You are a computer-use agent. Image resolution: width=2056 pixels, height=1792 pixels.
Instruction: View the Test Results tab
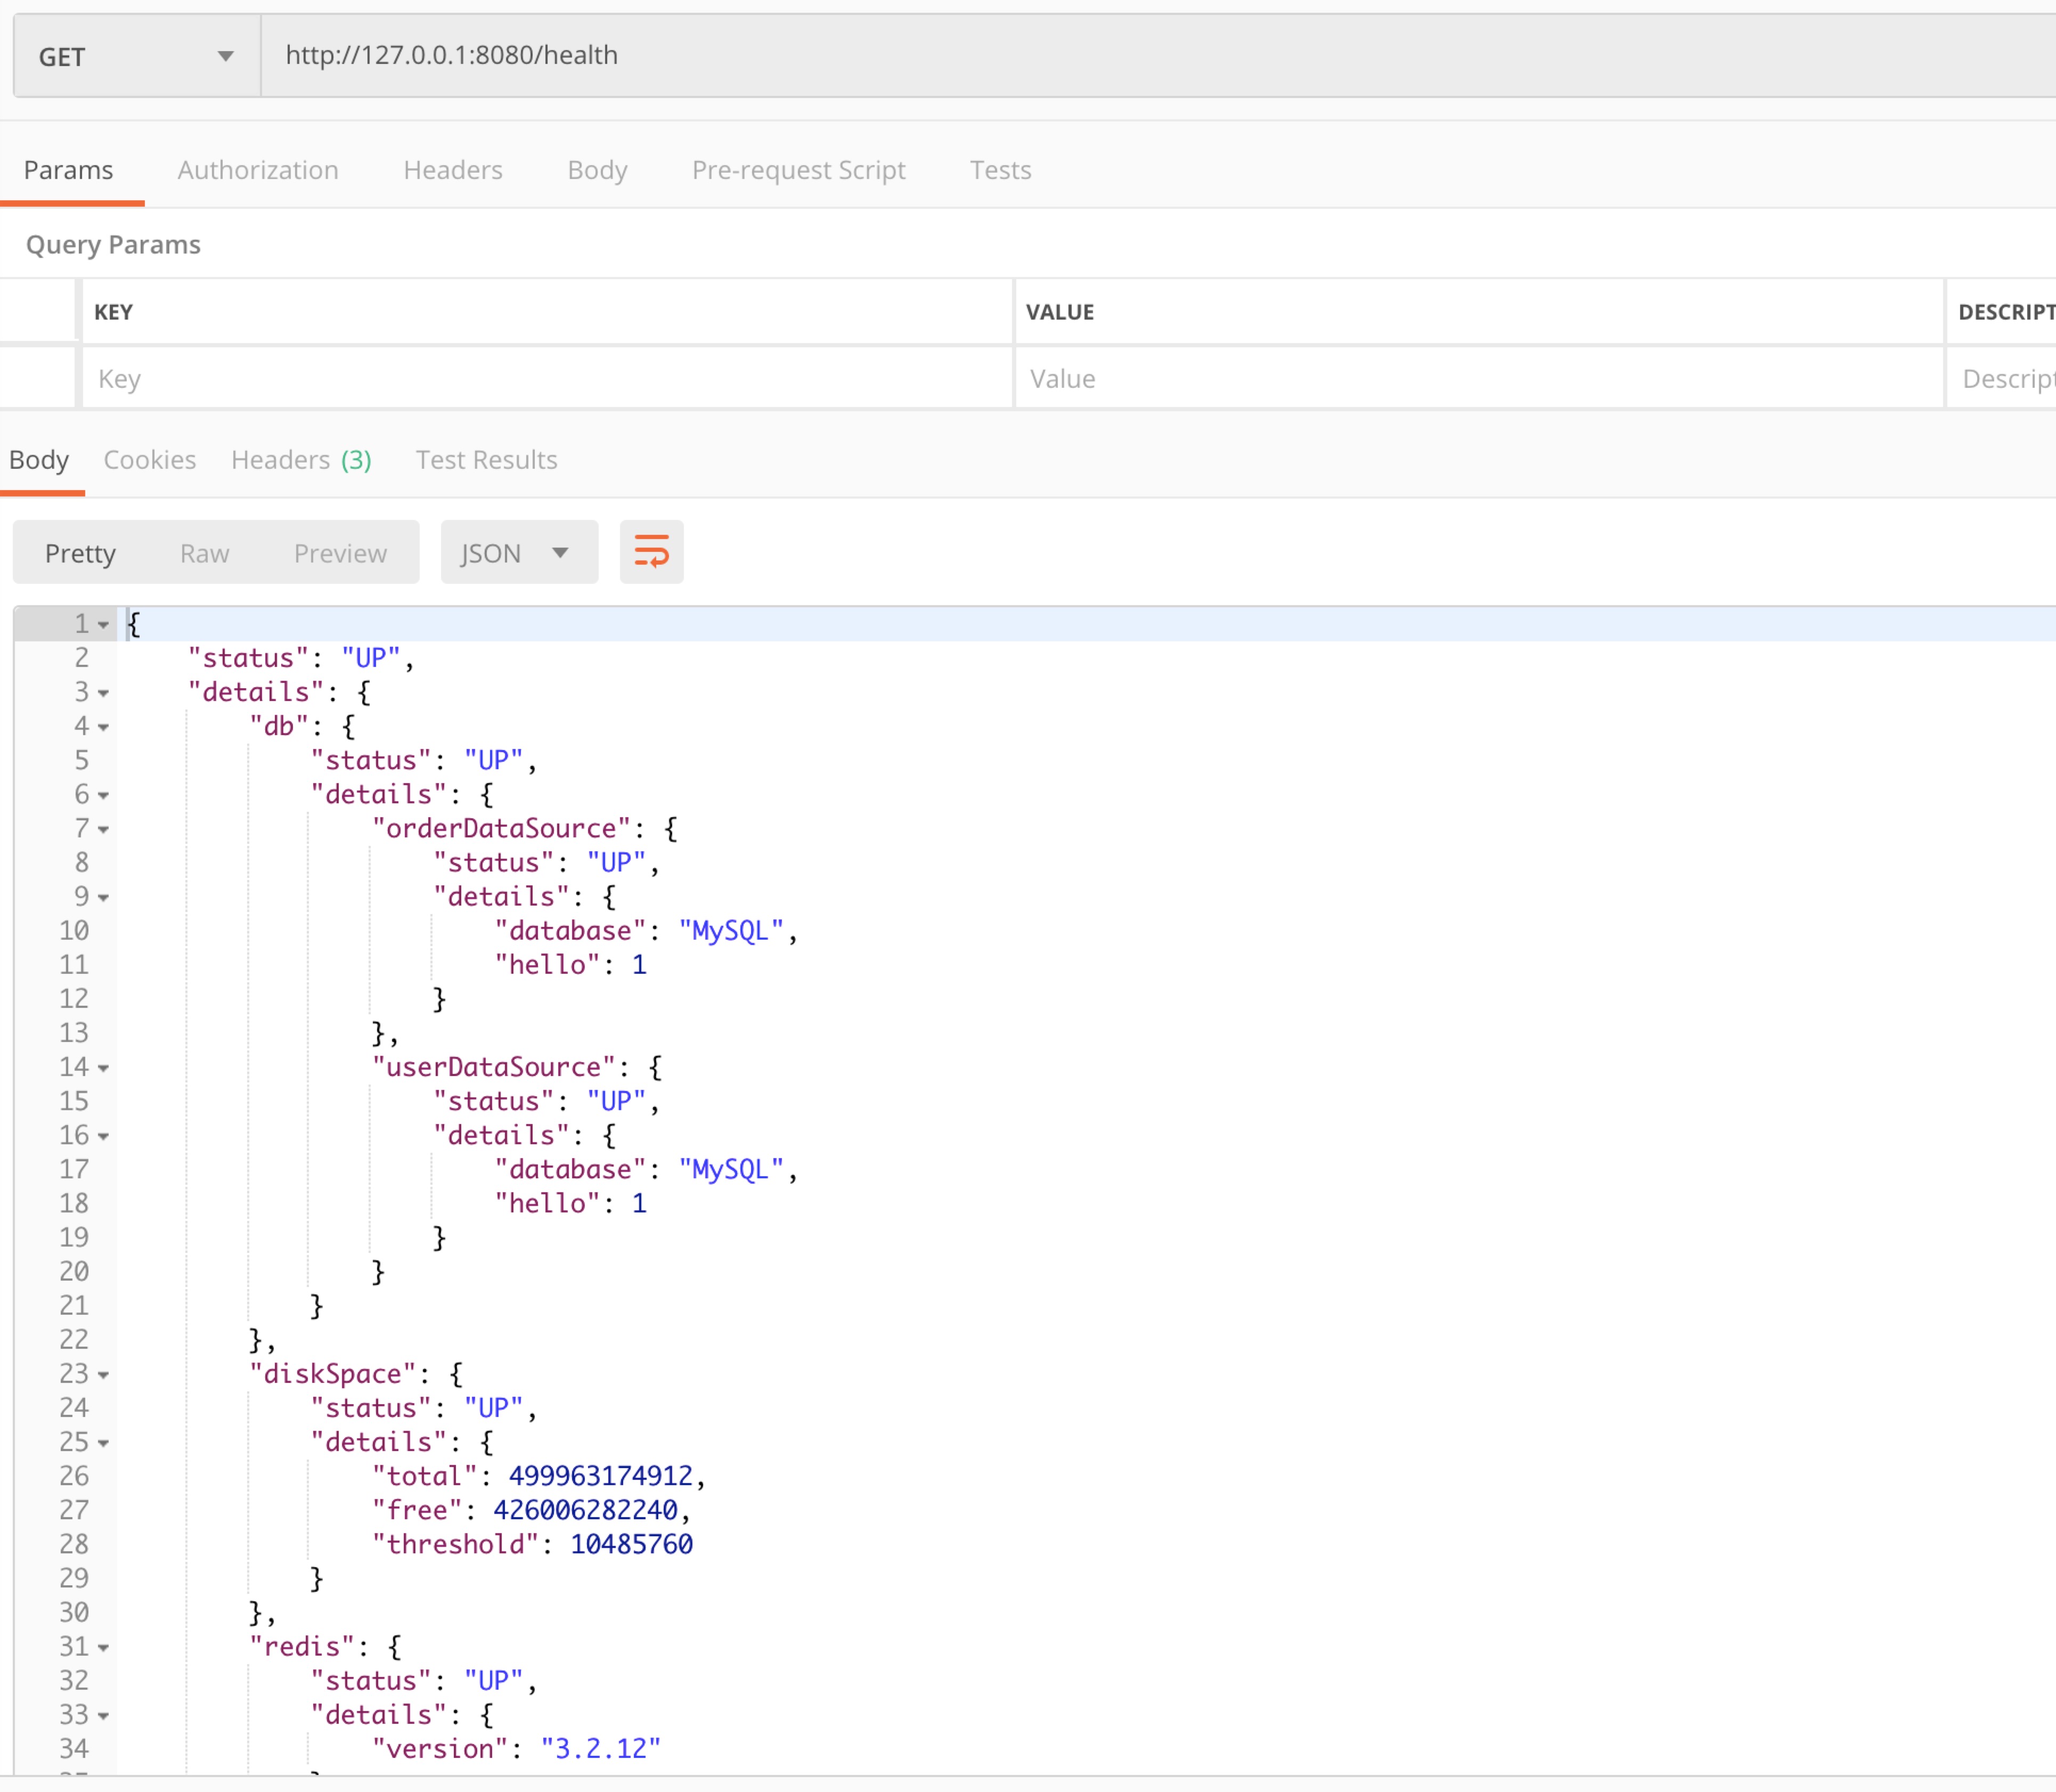point(486,460)
